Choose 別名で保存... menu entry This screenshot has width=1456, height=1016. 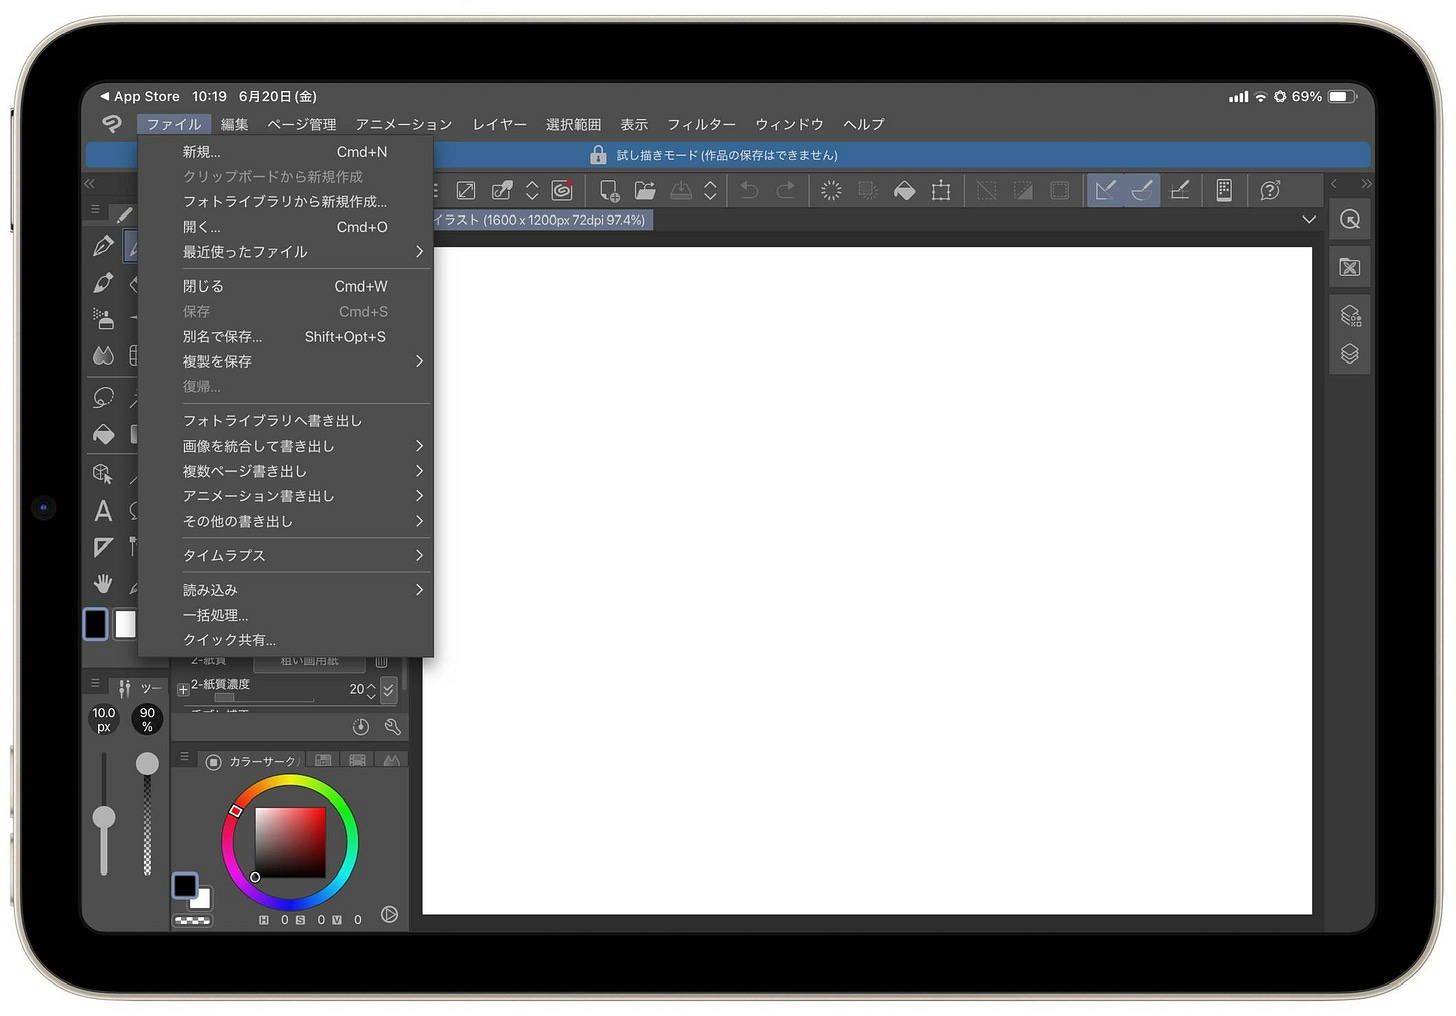pyautogui.click(x=285, y=337)
